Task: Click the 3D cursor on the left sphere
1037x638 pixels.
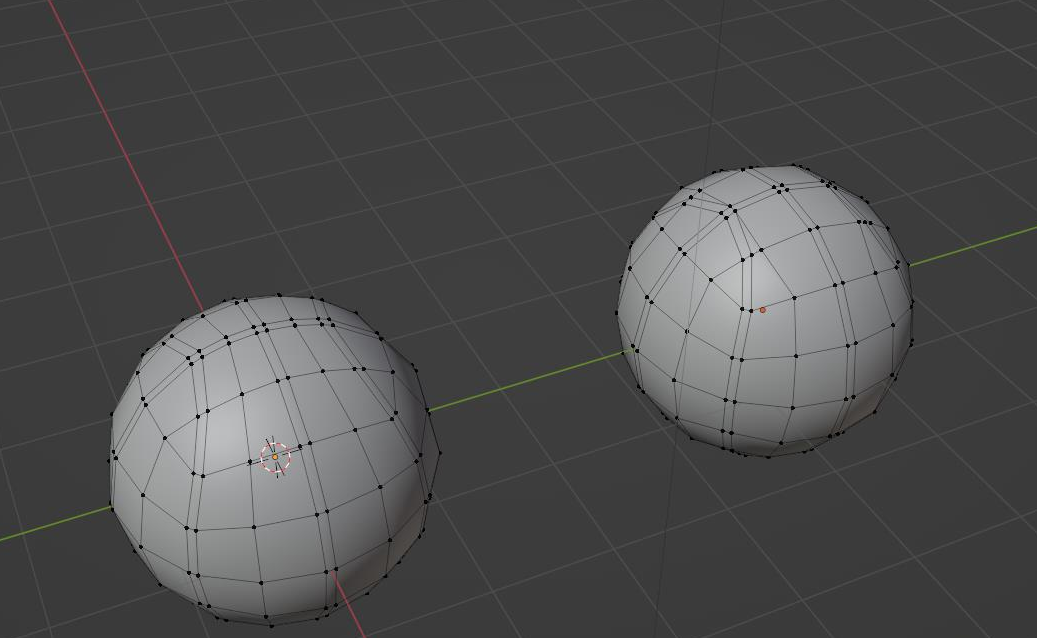Action: (x=275, y=456)
